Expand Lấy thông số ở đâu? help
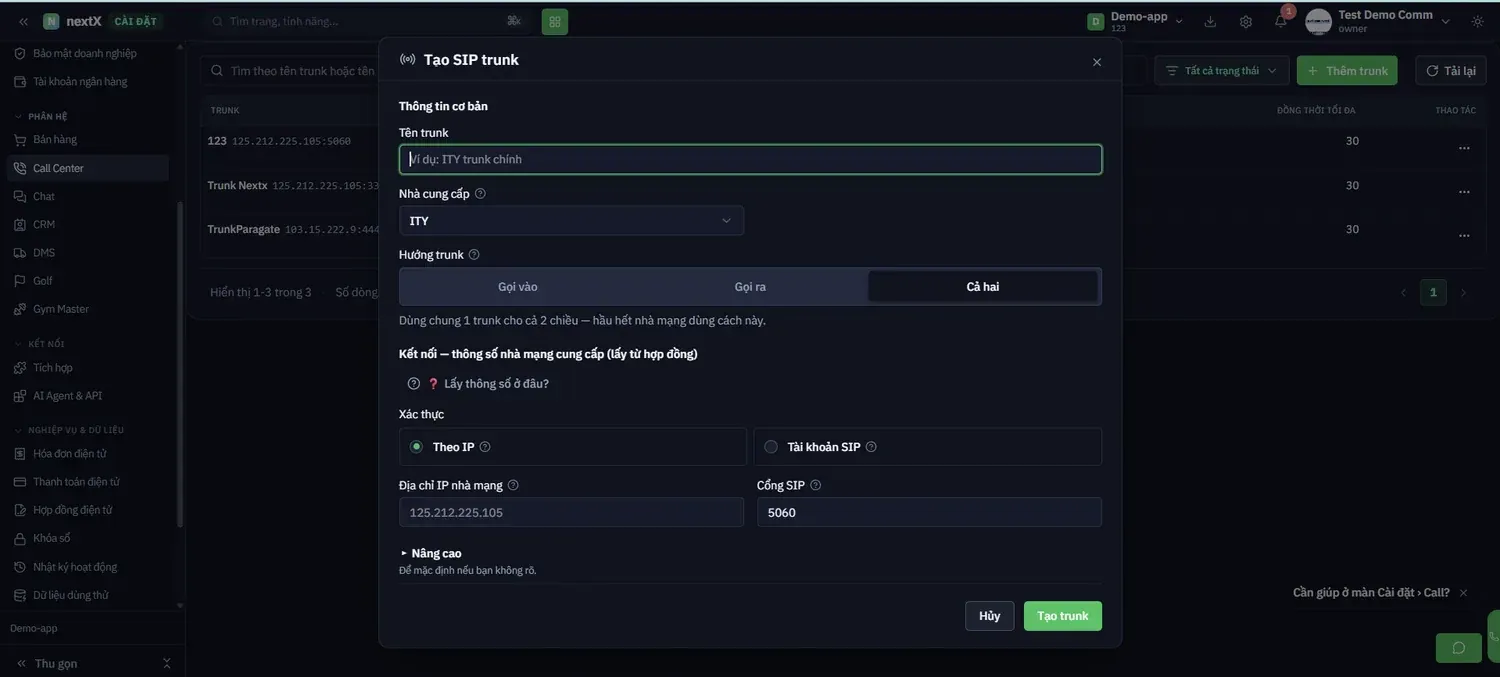The height and width of the screenshot is (677, 1500). click(479, 384)
